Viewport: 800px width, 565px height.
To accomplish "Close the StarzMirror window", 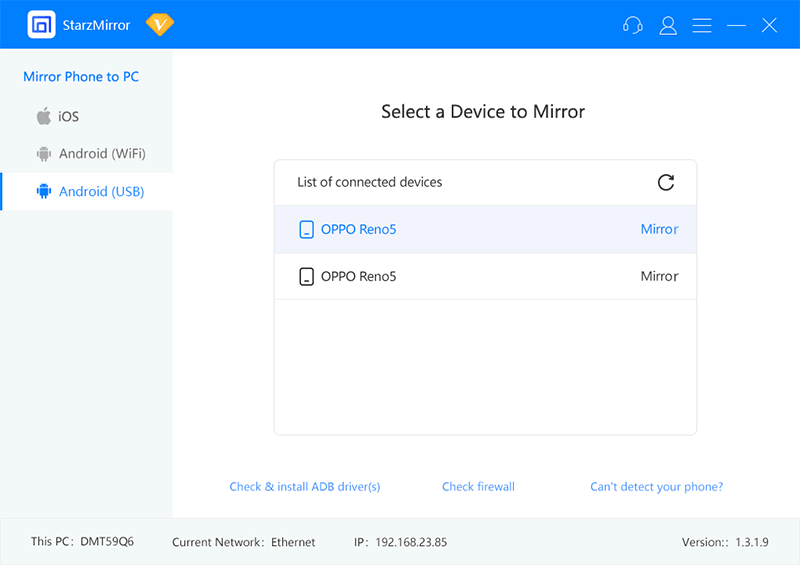I will point(769,25).
